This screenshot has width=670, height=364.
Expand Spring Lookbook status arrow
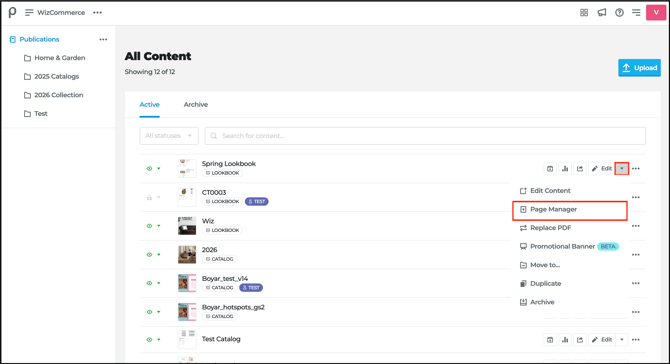point(159,168)
